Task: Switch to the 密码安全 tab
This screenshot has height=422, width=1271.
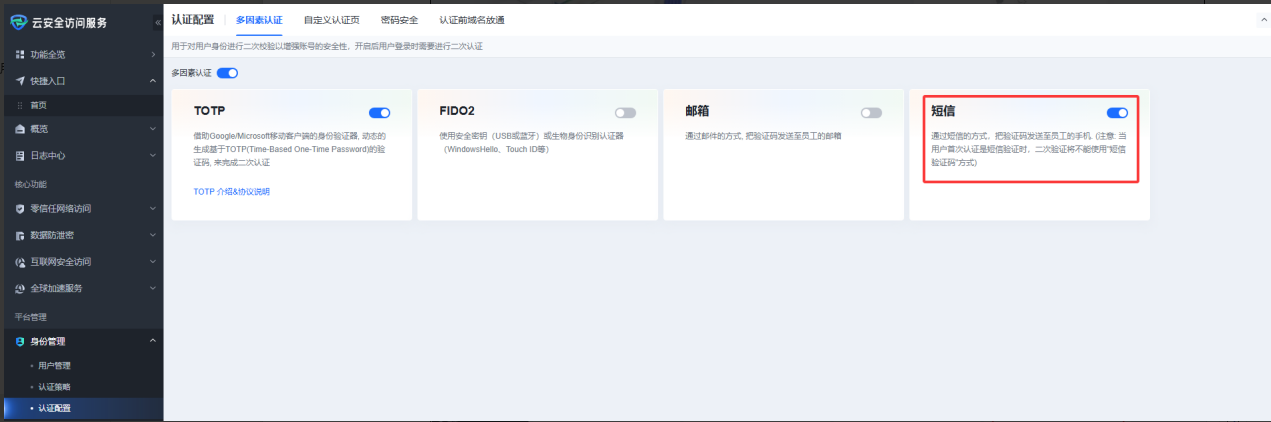Action: [x=399, y=20]
